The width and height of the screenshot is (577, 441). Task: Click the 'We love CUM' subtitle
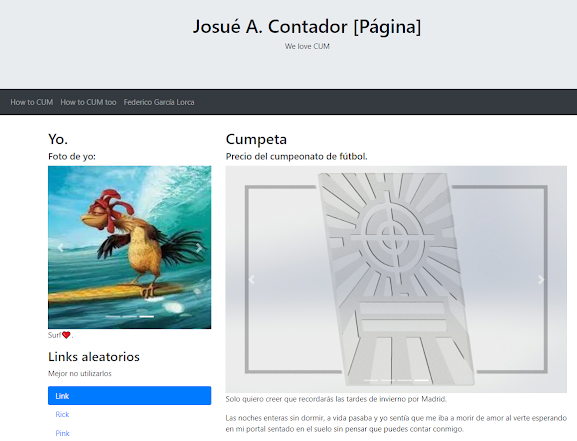(307, 46)
